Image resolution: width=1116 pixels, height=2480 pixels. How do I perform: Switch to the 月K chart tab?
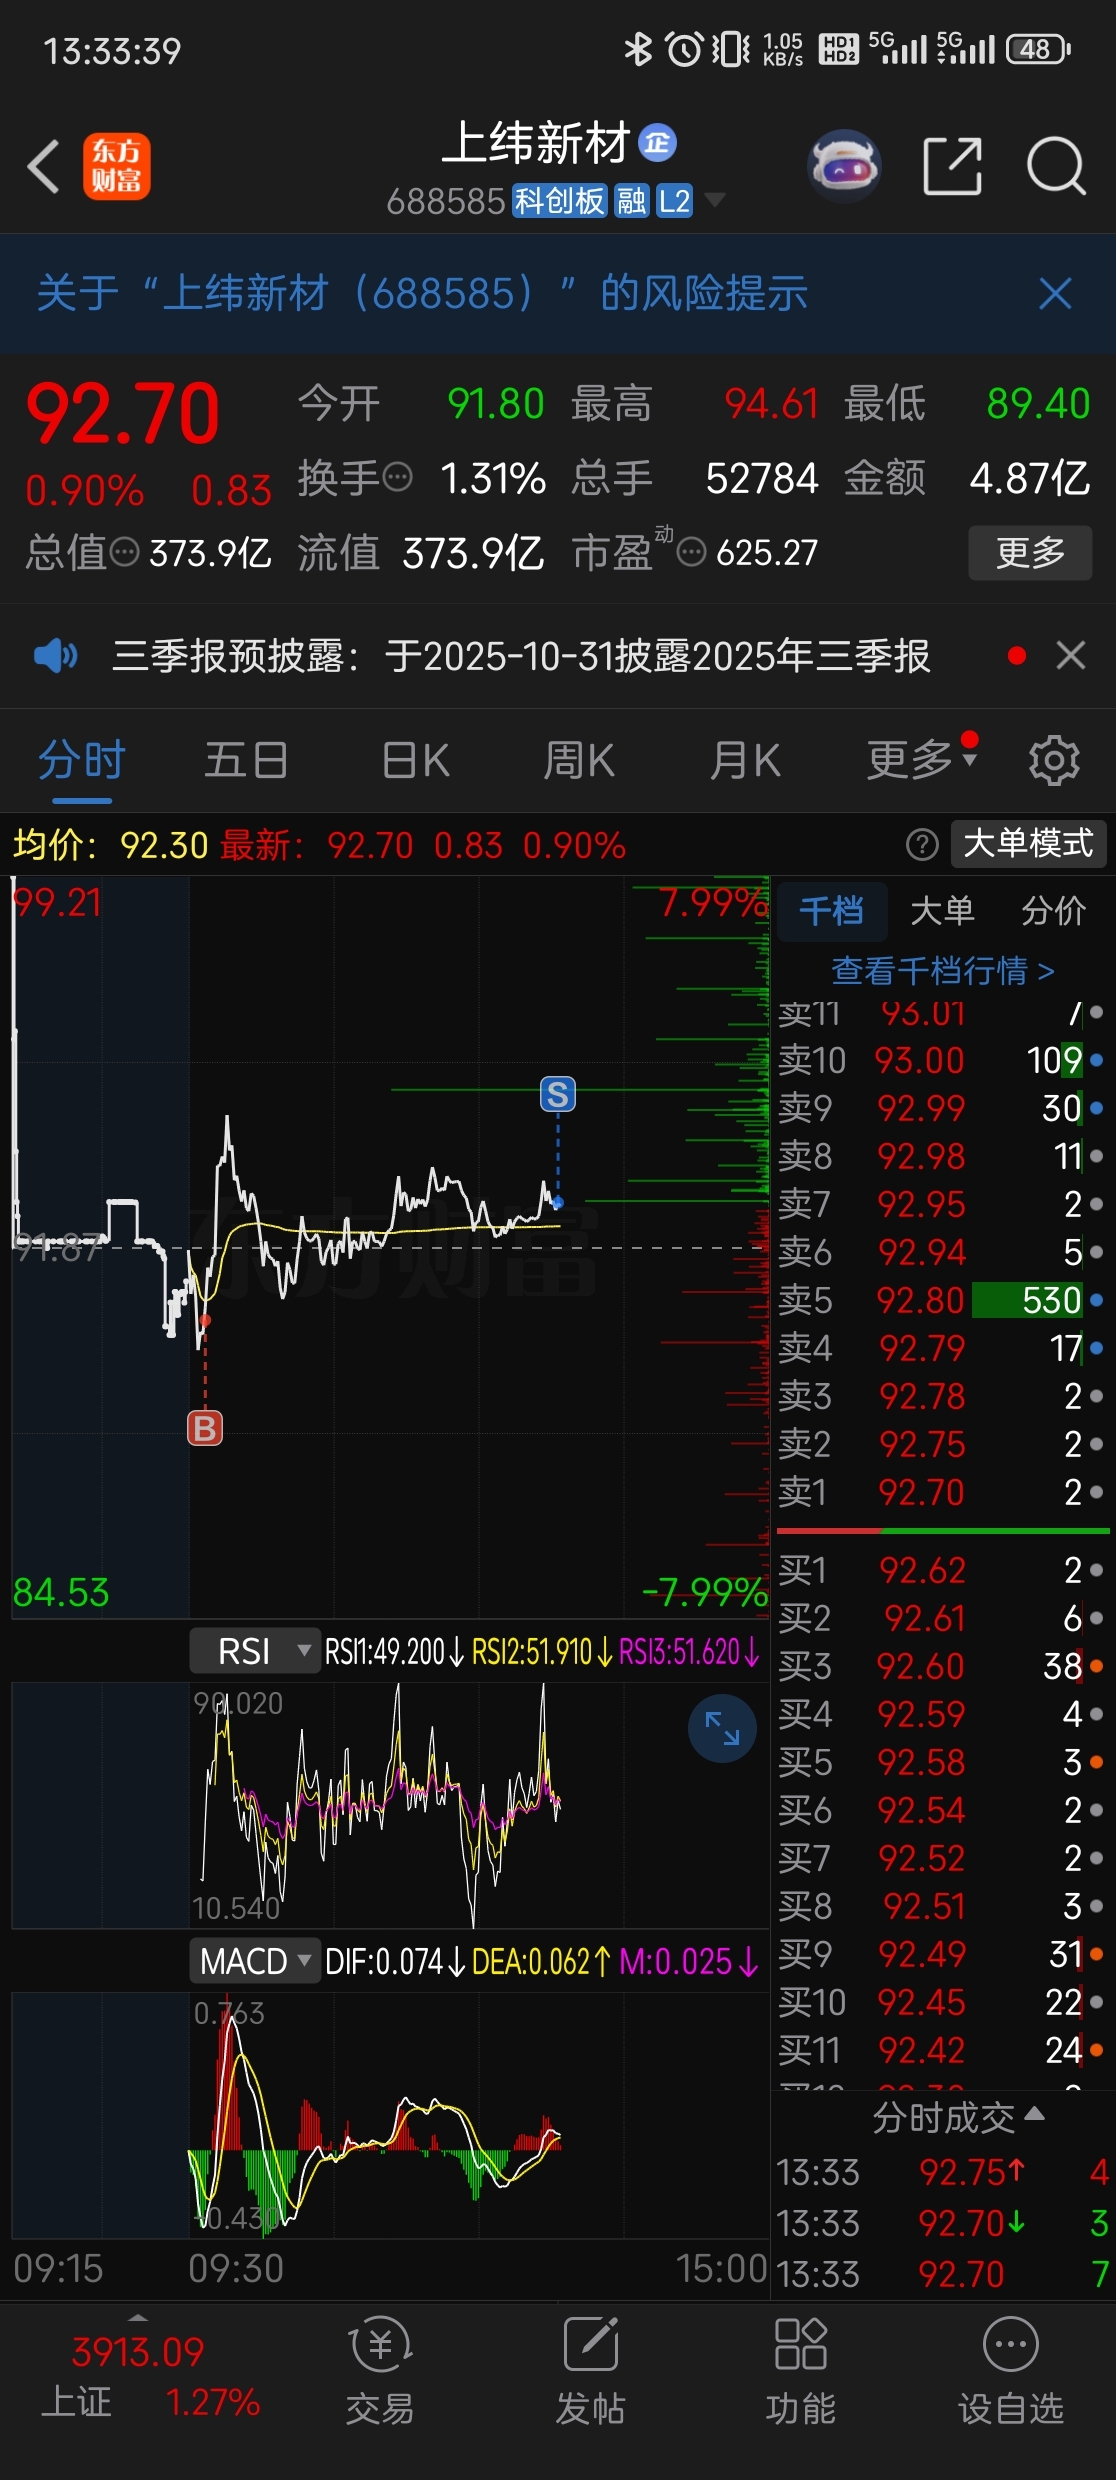(x=745, y=760)
